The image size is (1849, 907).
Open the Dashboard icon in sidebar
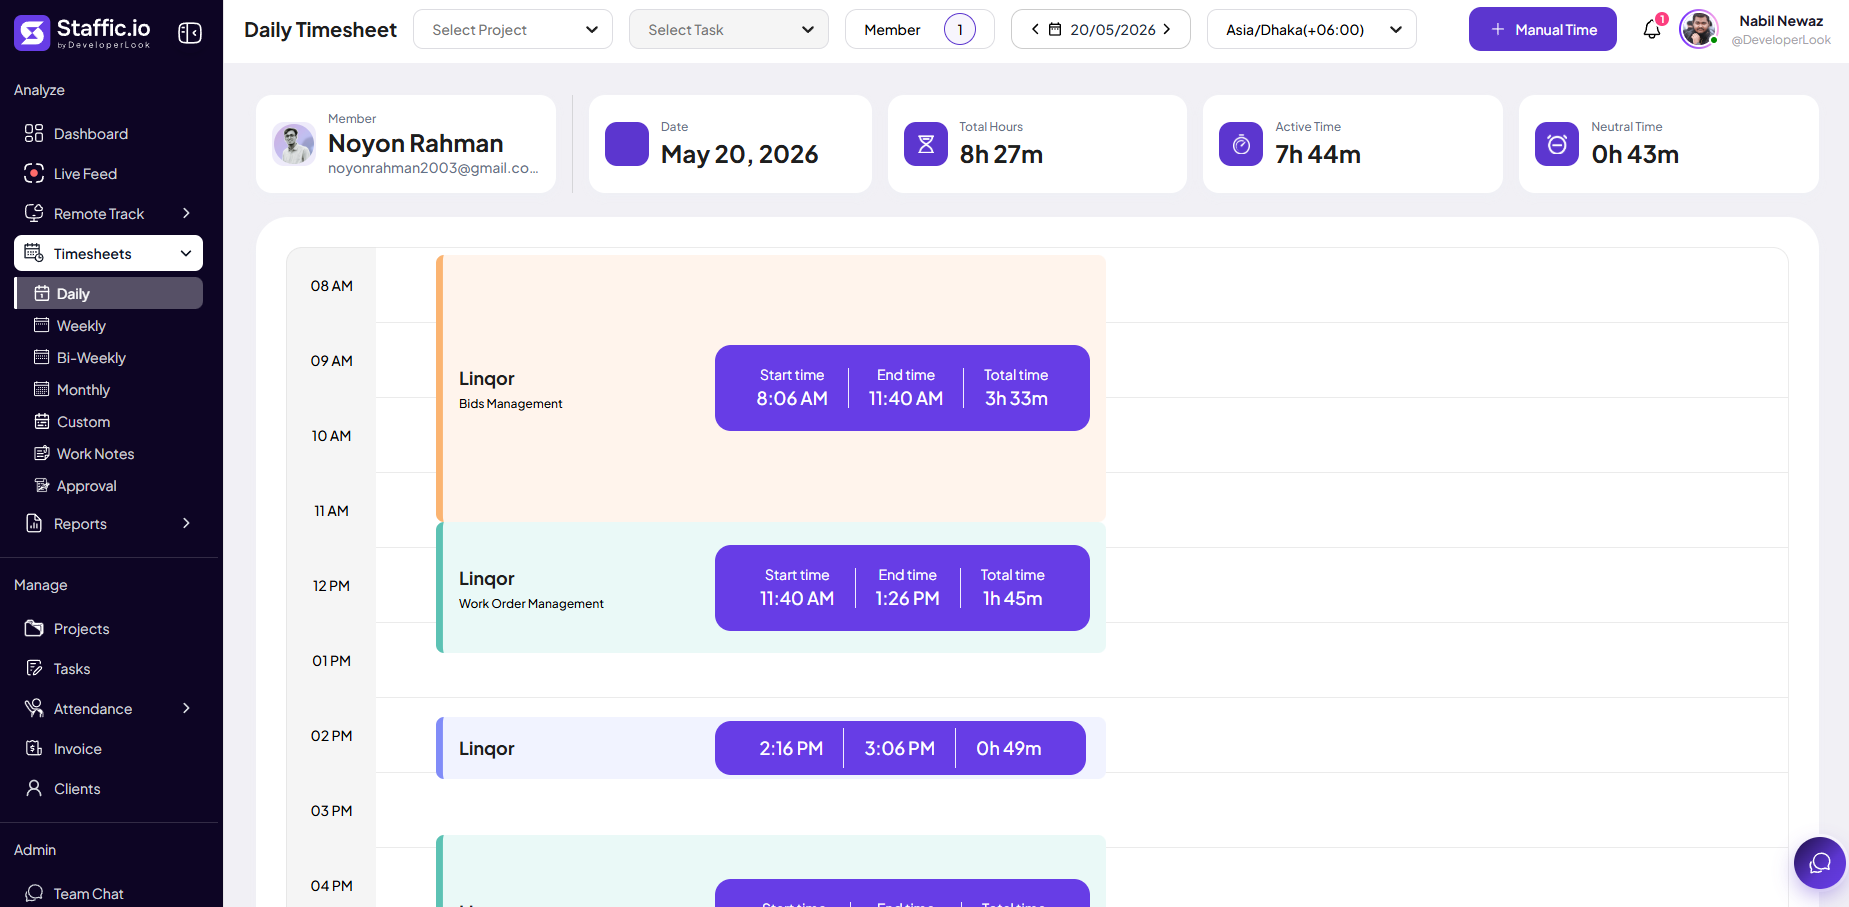pos(34,133)
